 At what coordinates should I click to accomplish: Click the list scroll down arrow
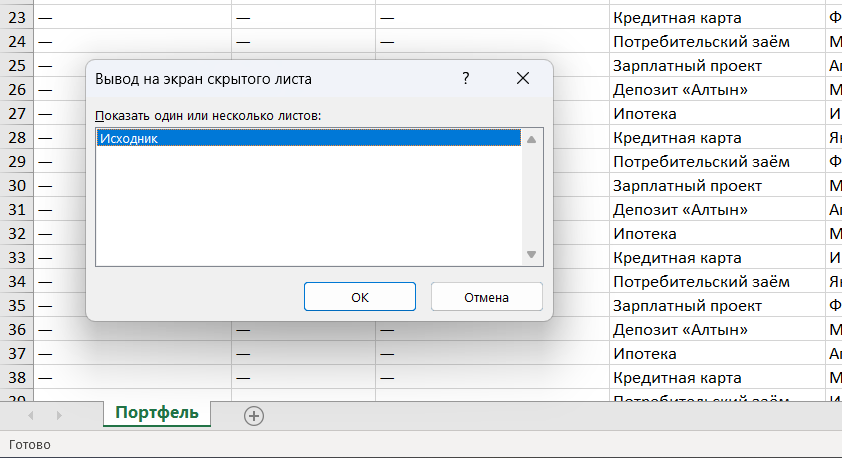(x=532, y=255)
